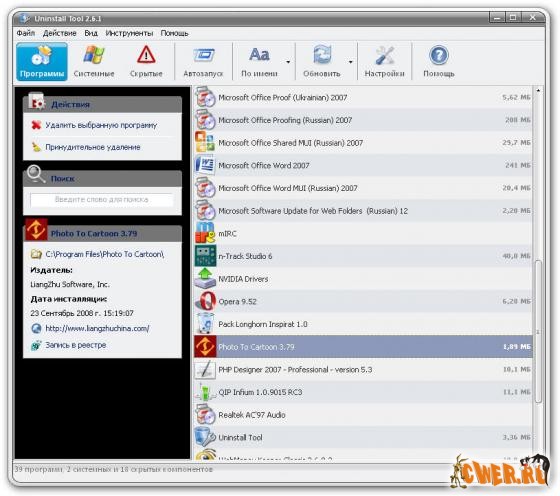Click Запись в реестре link
This screenshot has height=496, width=560.
pos(76,345)
